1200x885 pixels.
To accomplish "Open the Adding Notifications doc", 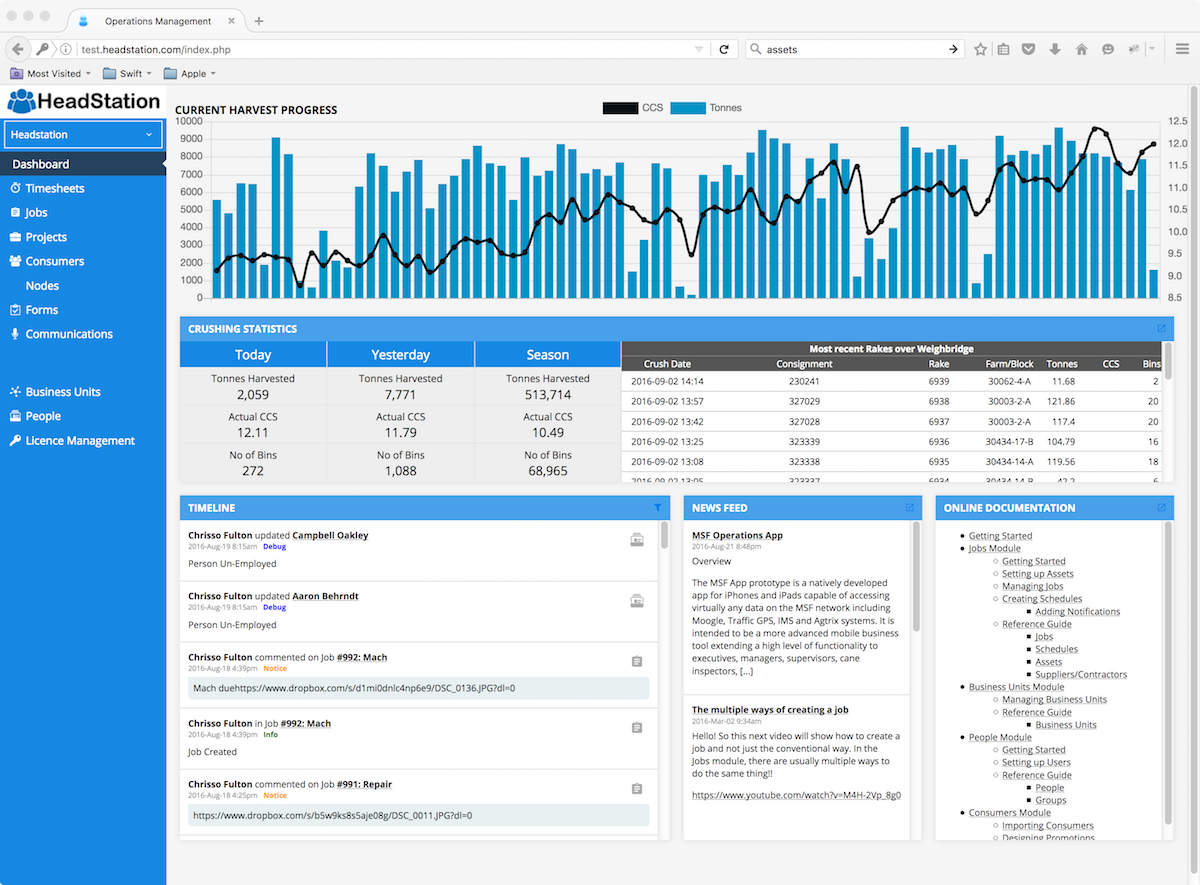I will (x=1077, y=611).
